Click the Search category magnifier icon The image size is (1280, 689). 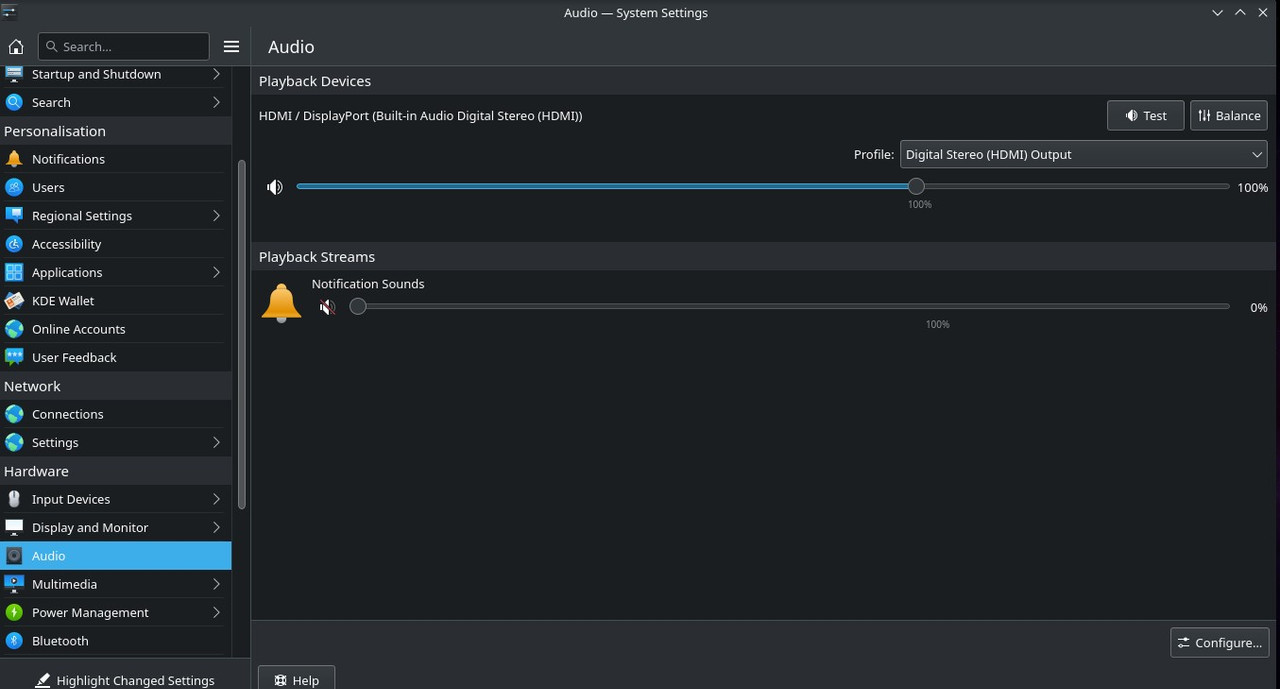(x=14, y=102)
